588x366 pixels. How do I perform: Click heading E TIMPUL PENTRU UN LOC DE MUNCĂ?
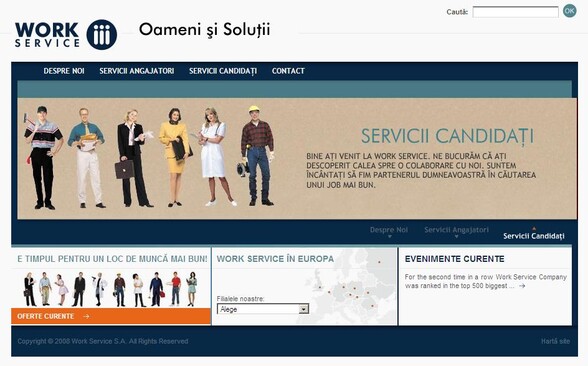[112, 259]
